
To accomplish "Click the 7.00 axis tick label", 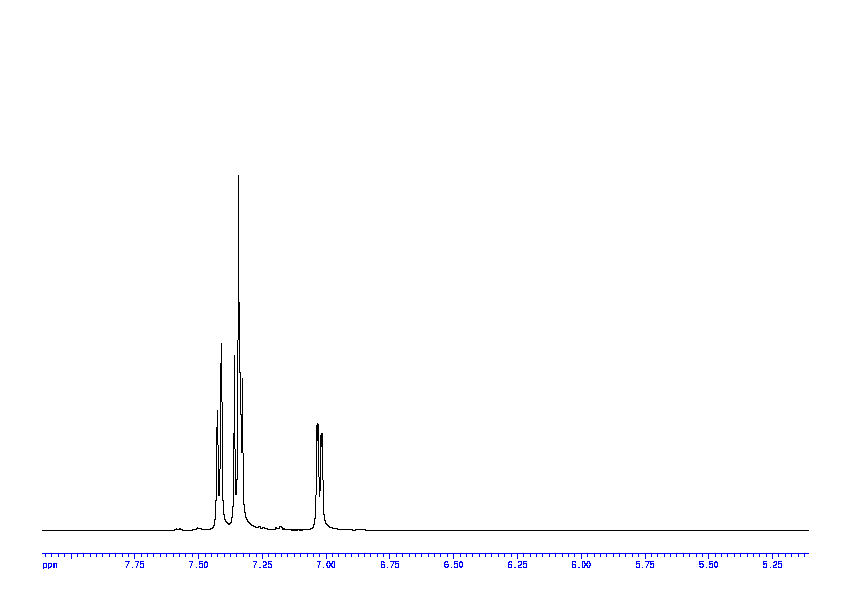I will click(x=326, y=565).
